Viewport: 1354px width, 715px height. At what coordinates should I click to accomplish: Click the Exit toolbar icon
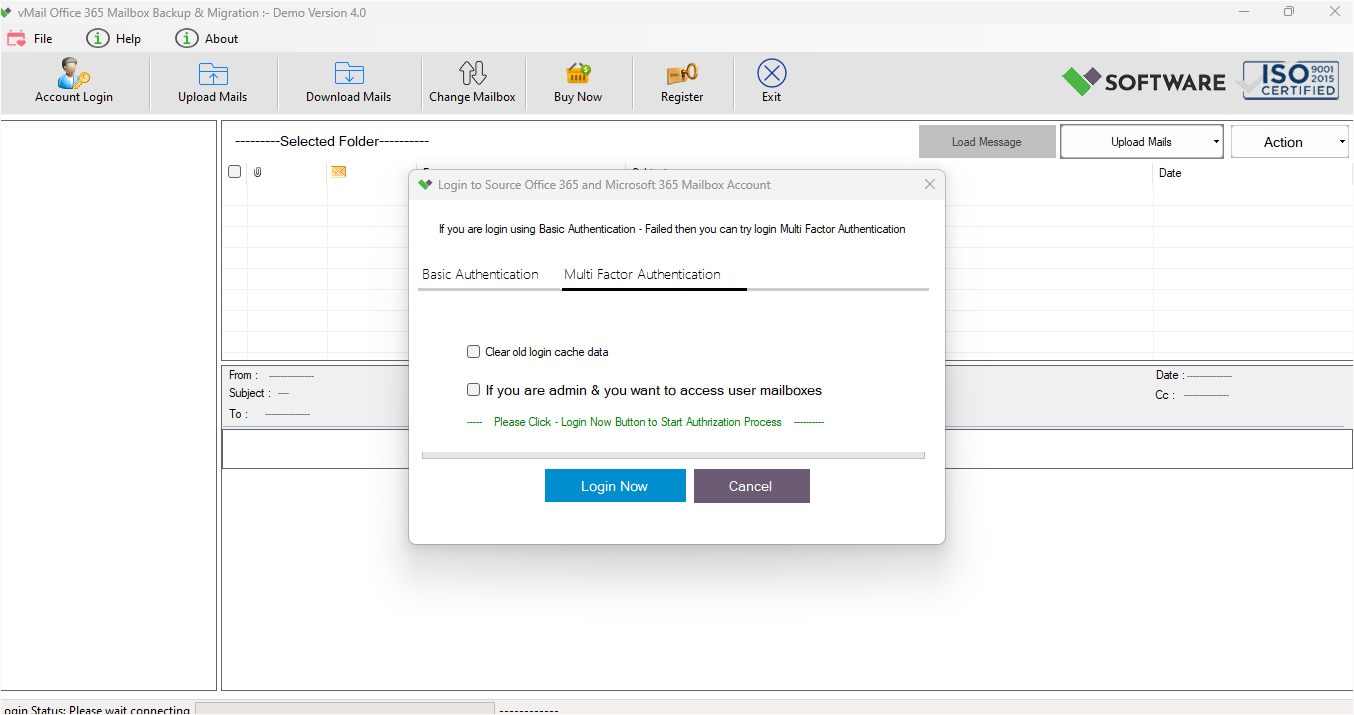[x=772, y=73]
